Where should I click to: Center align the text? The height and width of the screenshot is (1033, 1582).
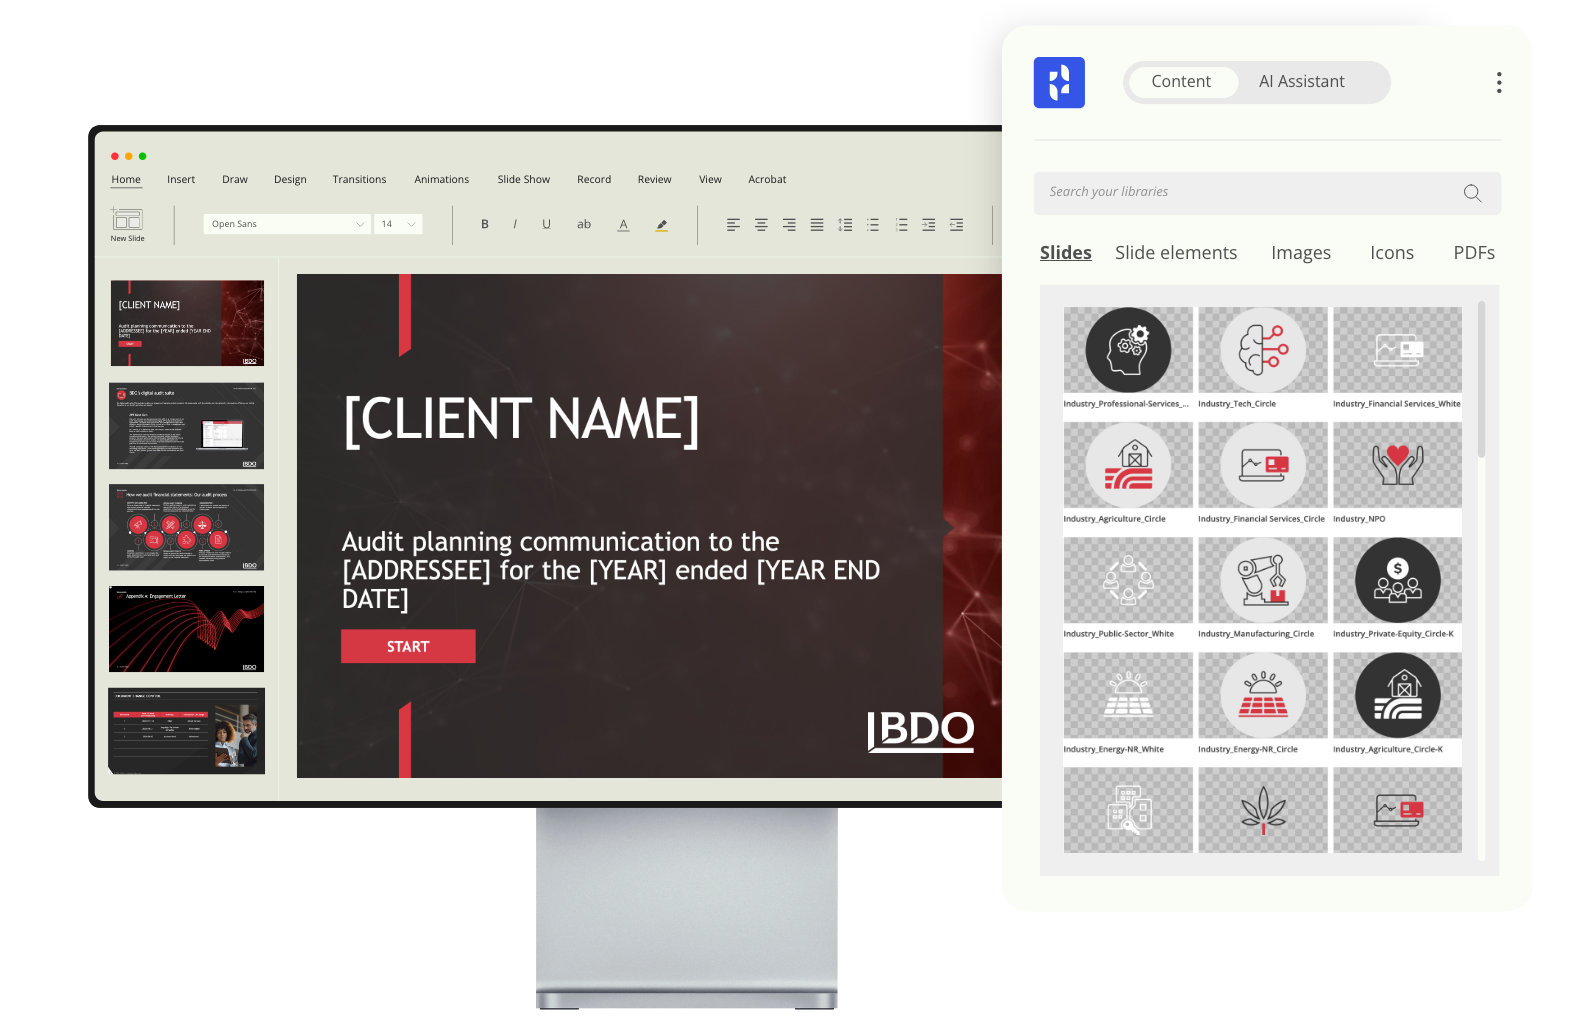point(761,225)
